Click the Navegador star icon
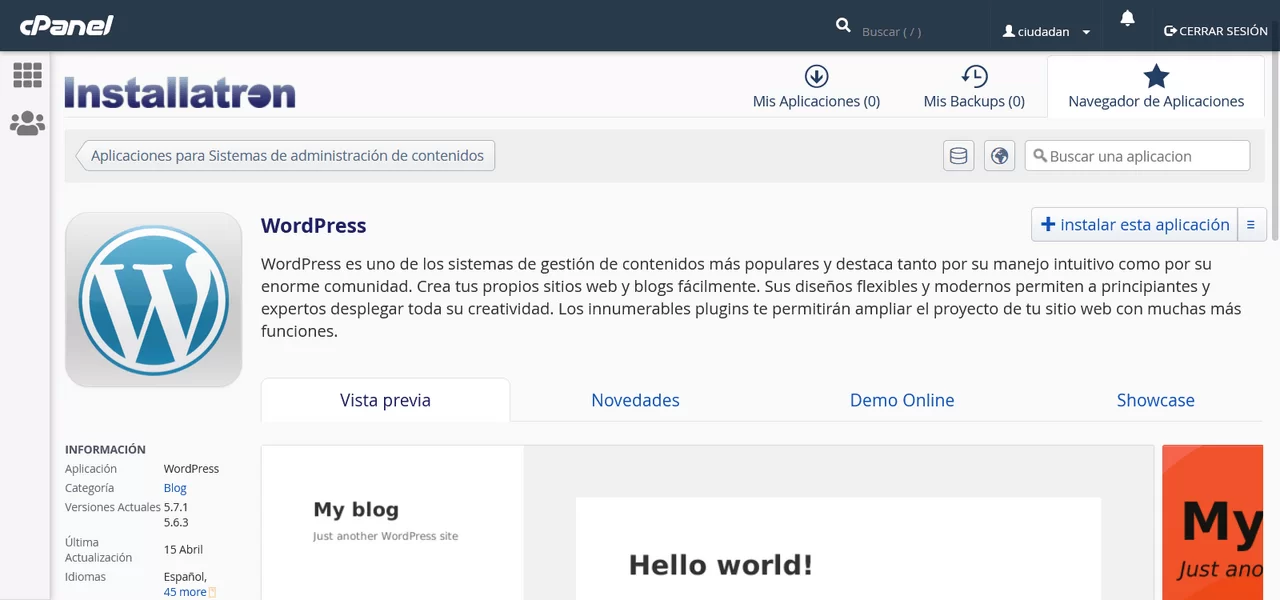 tap(1156, 76)
